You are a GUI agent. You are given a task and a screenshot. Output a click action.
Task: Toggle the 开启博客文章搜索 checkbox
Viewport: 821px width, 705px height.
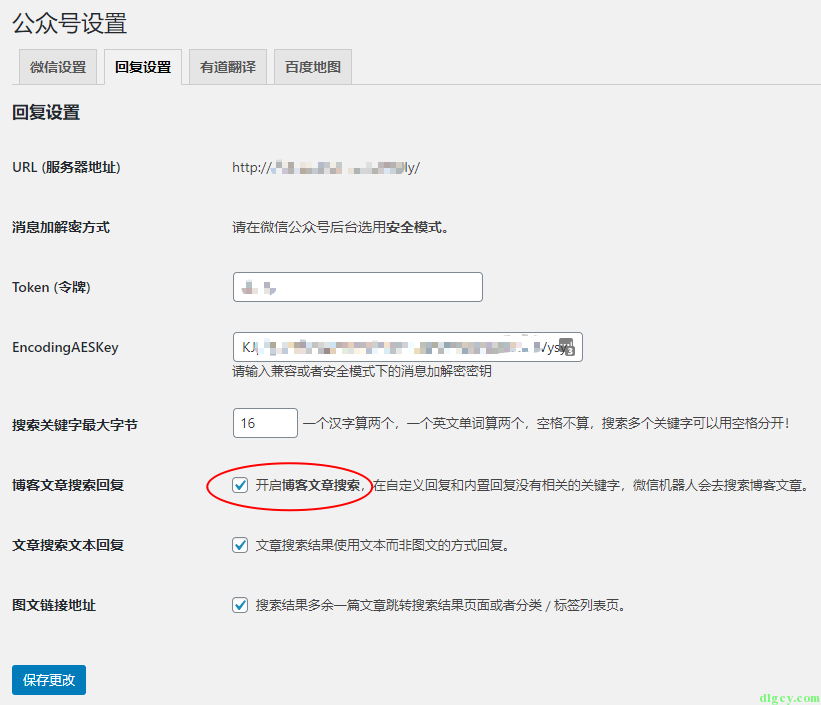[240, 485]
